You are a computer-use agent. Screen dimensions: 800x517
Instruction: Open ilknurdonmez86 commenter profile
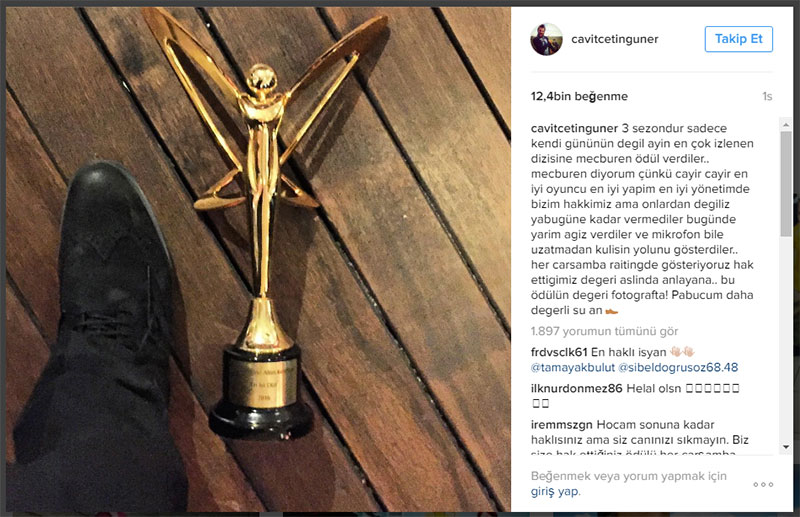click(x=577, y=388)
